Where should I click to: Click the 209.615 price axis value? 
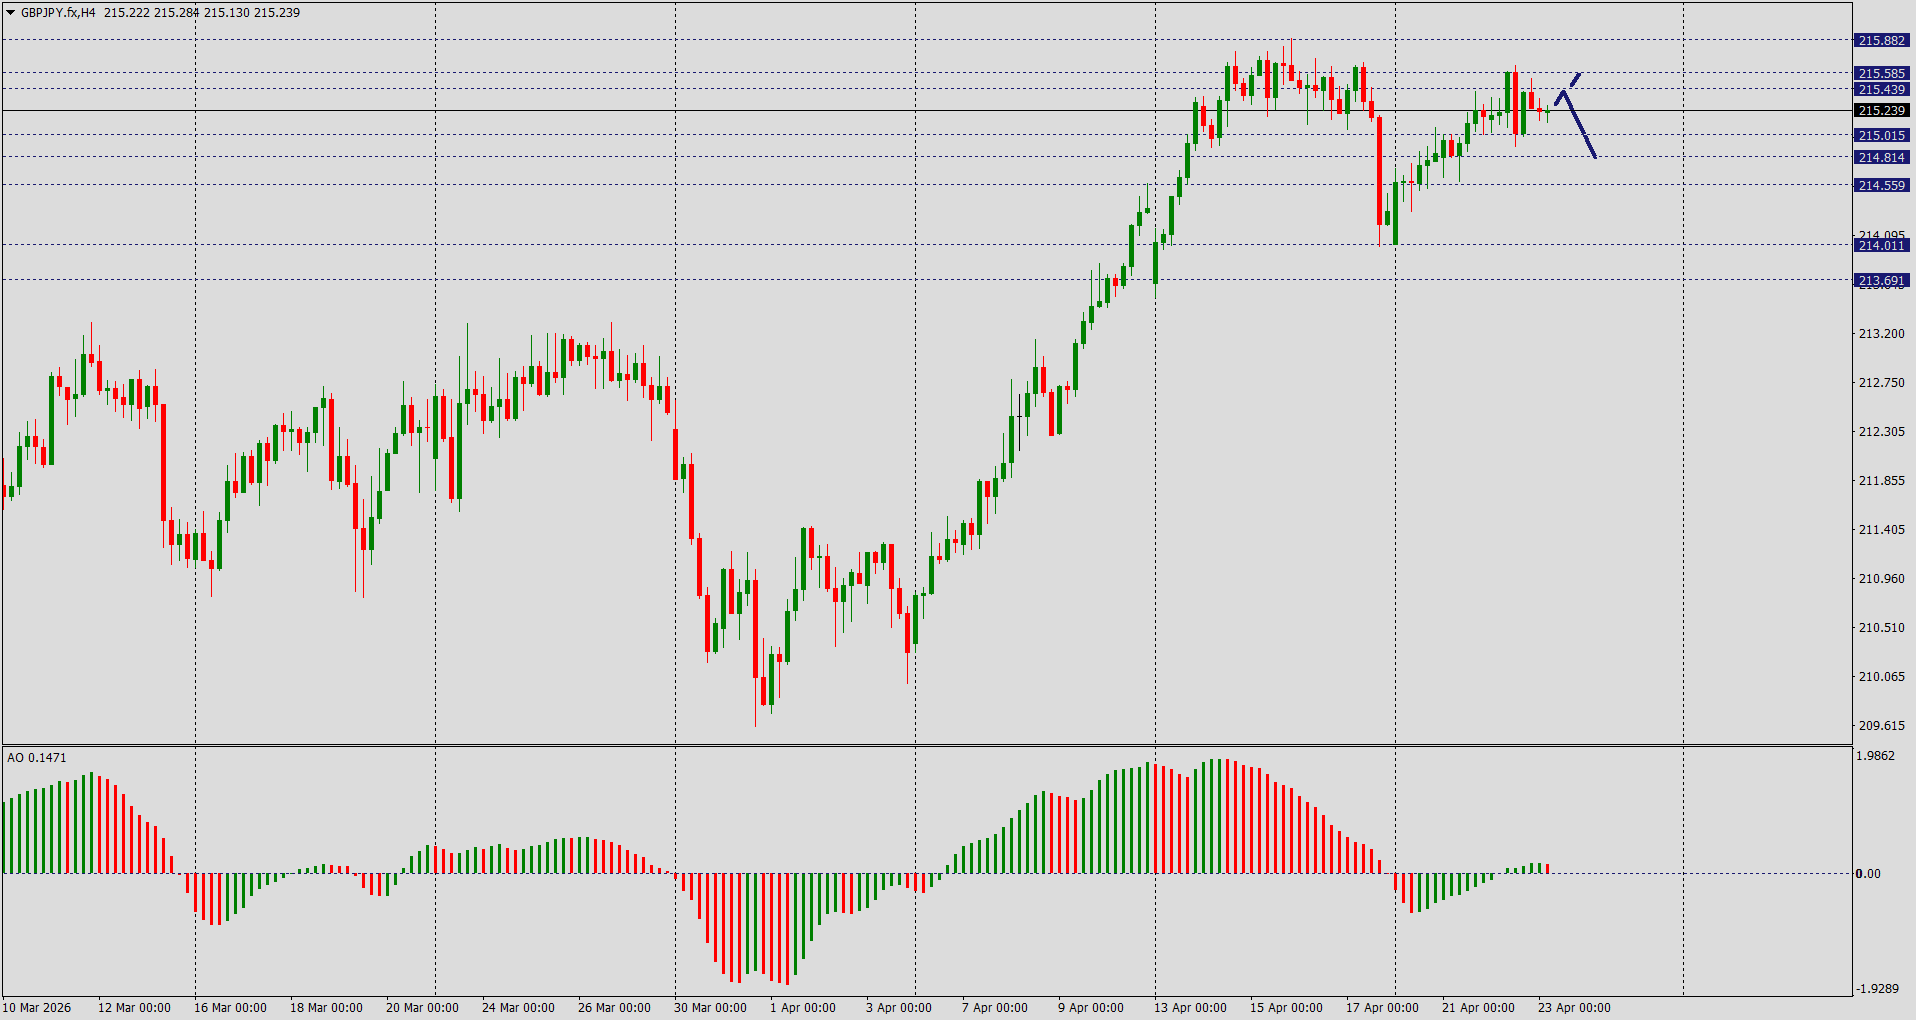[1881, 726]
